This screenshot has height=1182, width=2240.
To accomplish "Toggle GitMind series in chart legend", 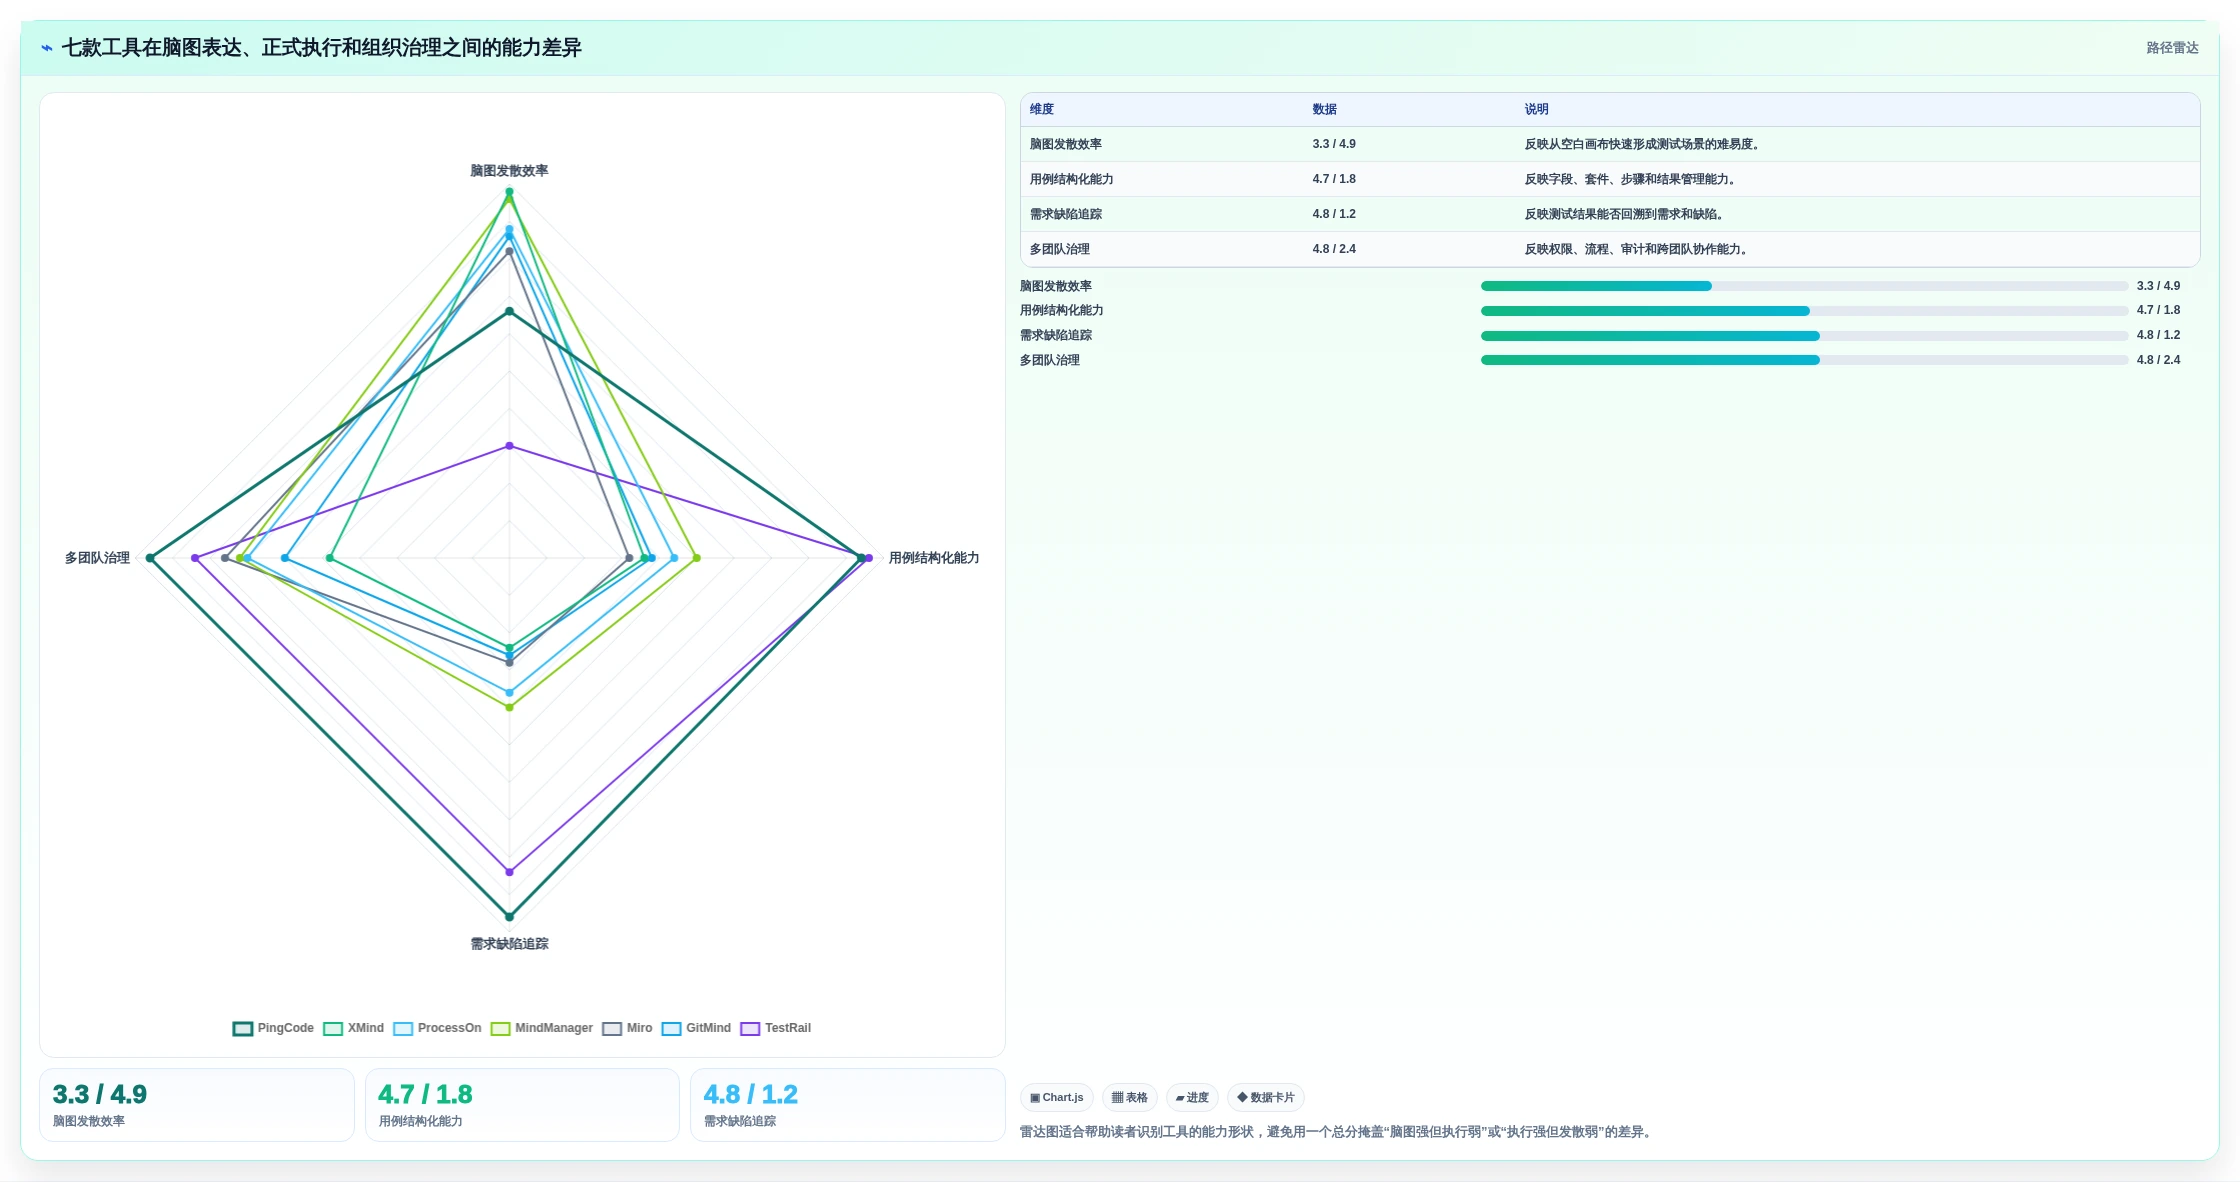I will 697,1028.
